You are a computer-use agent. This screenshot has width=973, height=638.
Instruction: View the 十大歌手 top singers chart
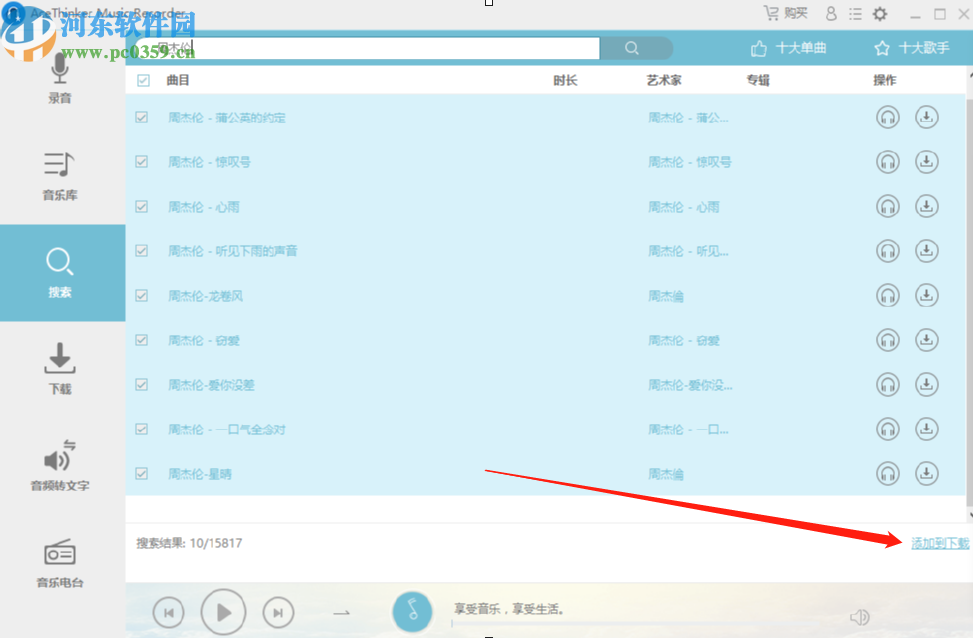point(912,47)
